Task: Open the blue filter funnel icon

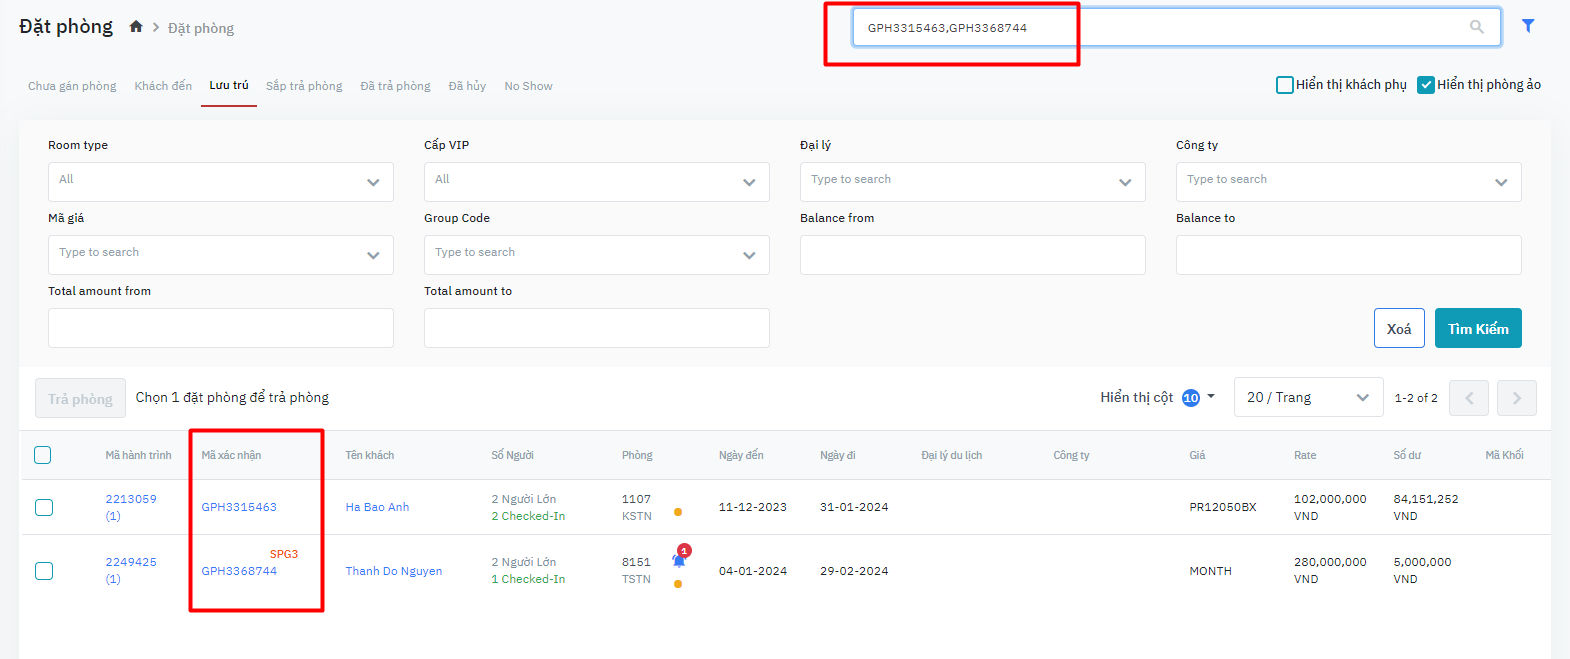Action: (x=1527, y=26)
